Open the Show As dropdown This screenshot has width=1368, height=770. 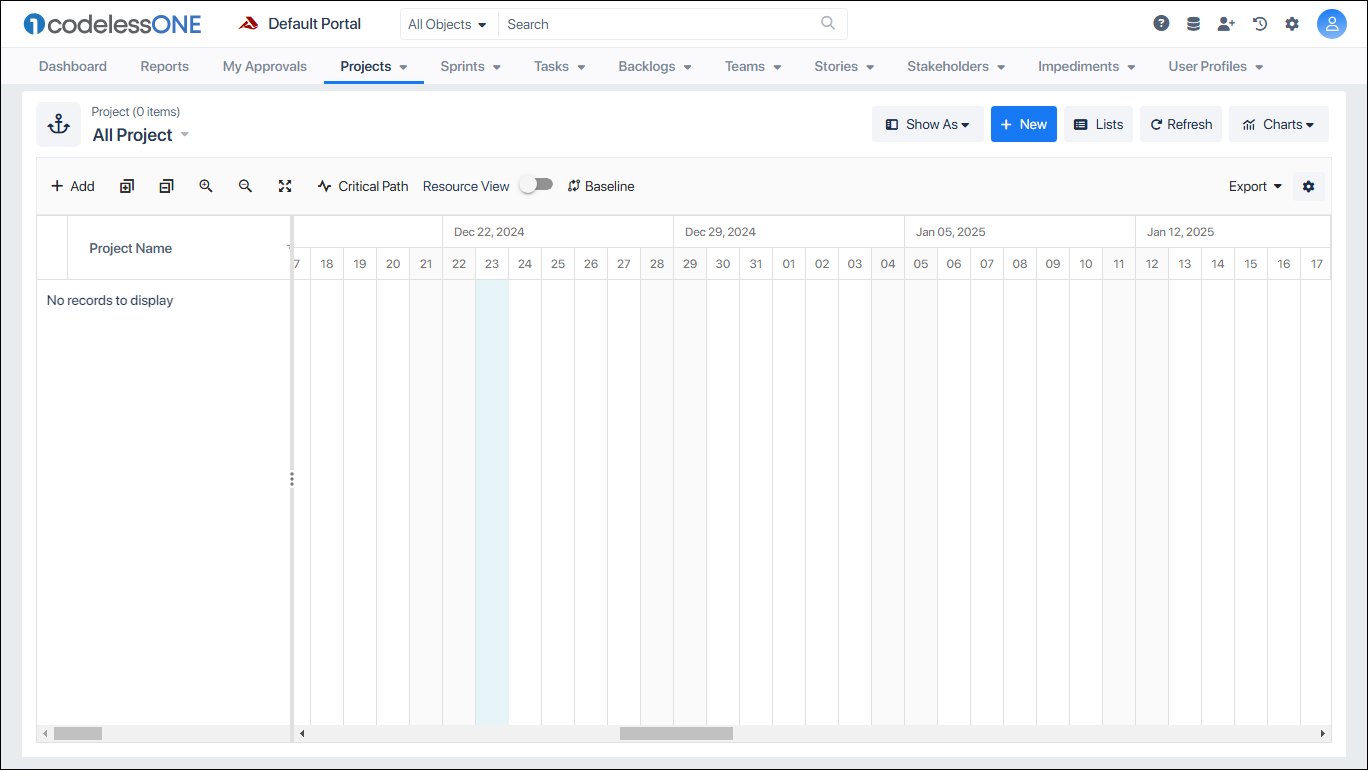click(927, 124)
